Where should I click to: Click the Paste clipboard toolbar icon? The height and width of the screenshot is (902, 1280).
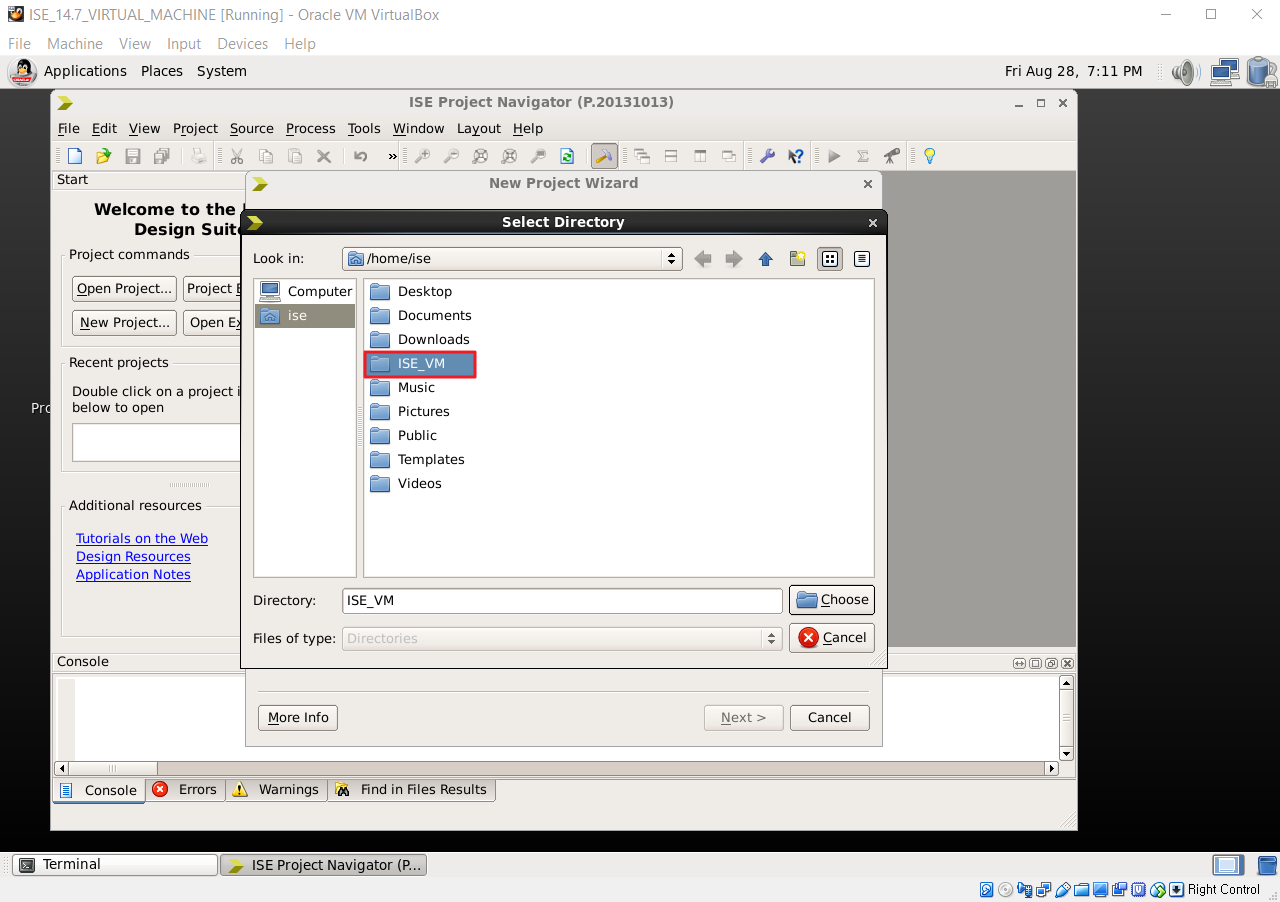tap(295, 156)
